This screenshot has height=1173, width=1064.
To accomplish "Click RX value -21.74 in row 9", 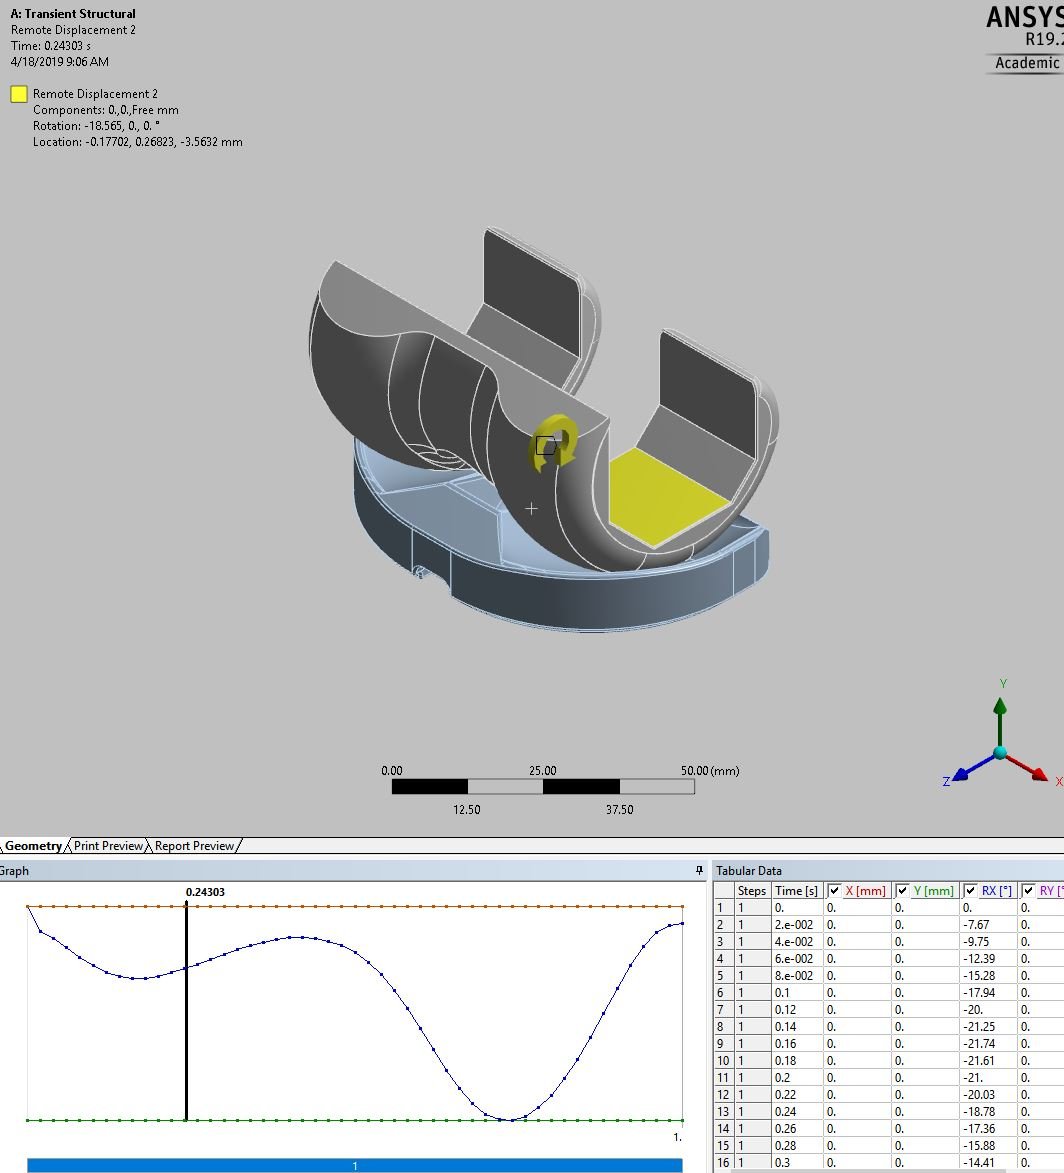I will pyautogui.click(x=988, y=1044).
